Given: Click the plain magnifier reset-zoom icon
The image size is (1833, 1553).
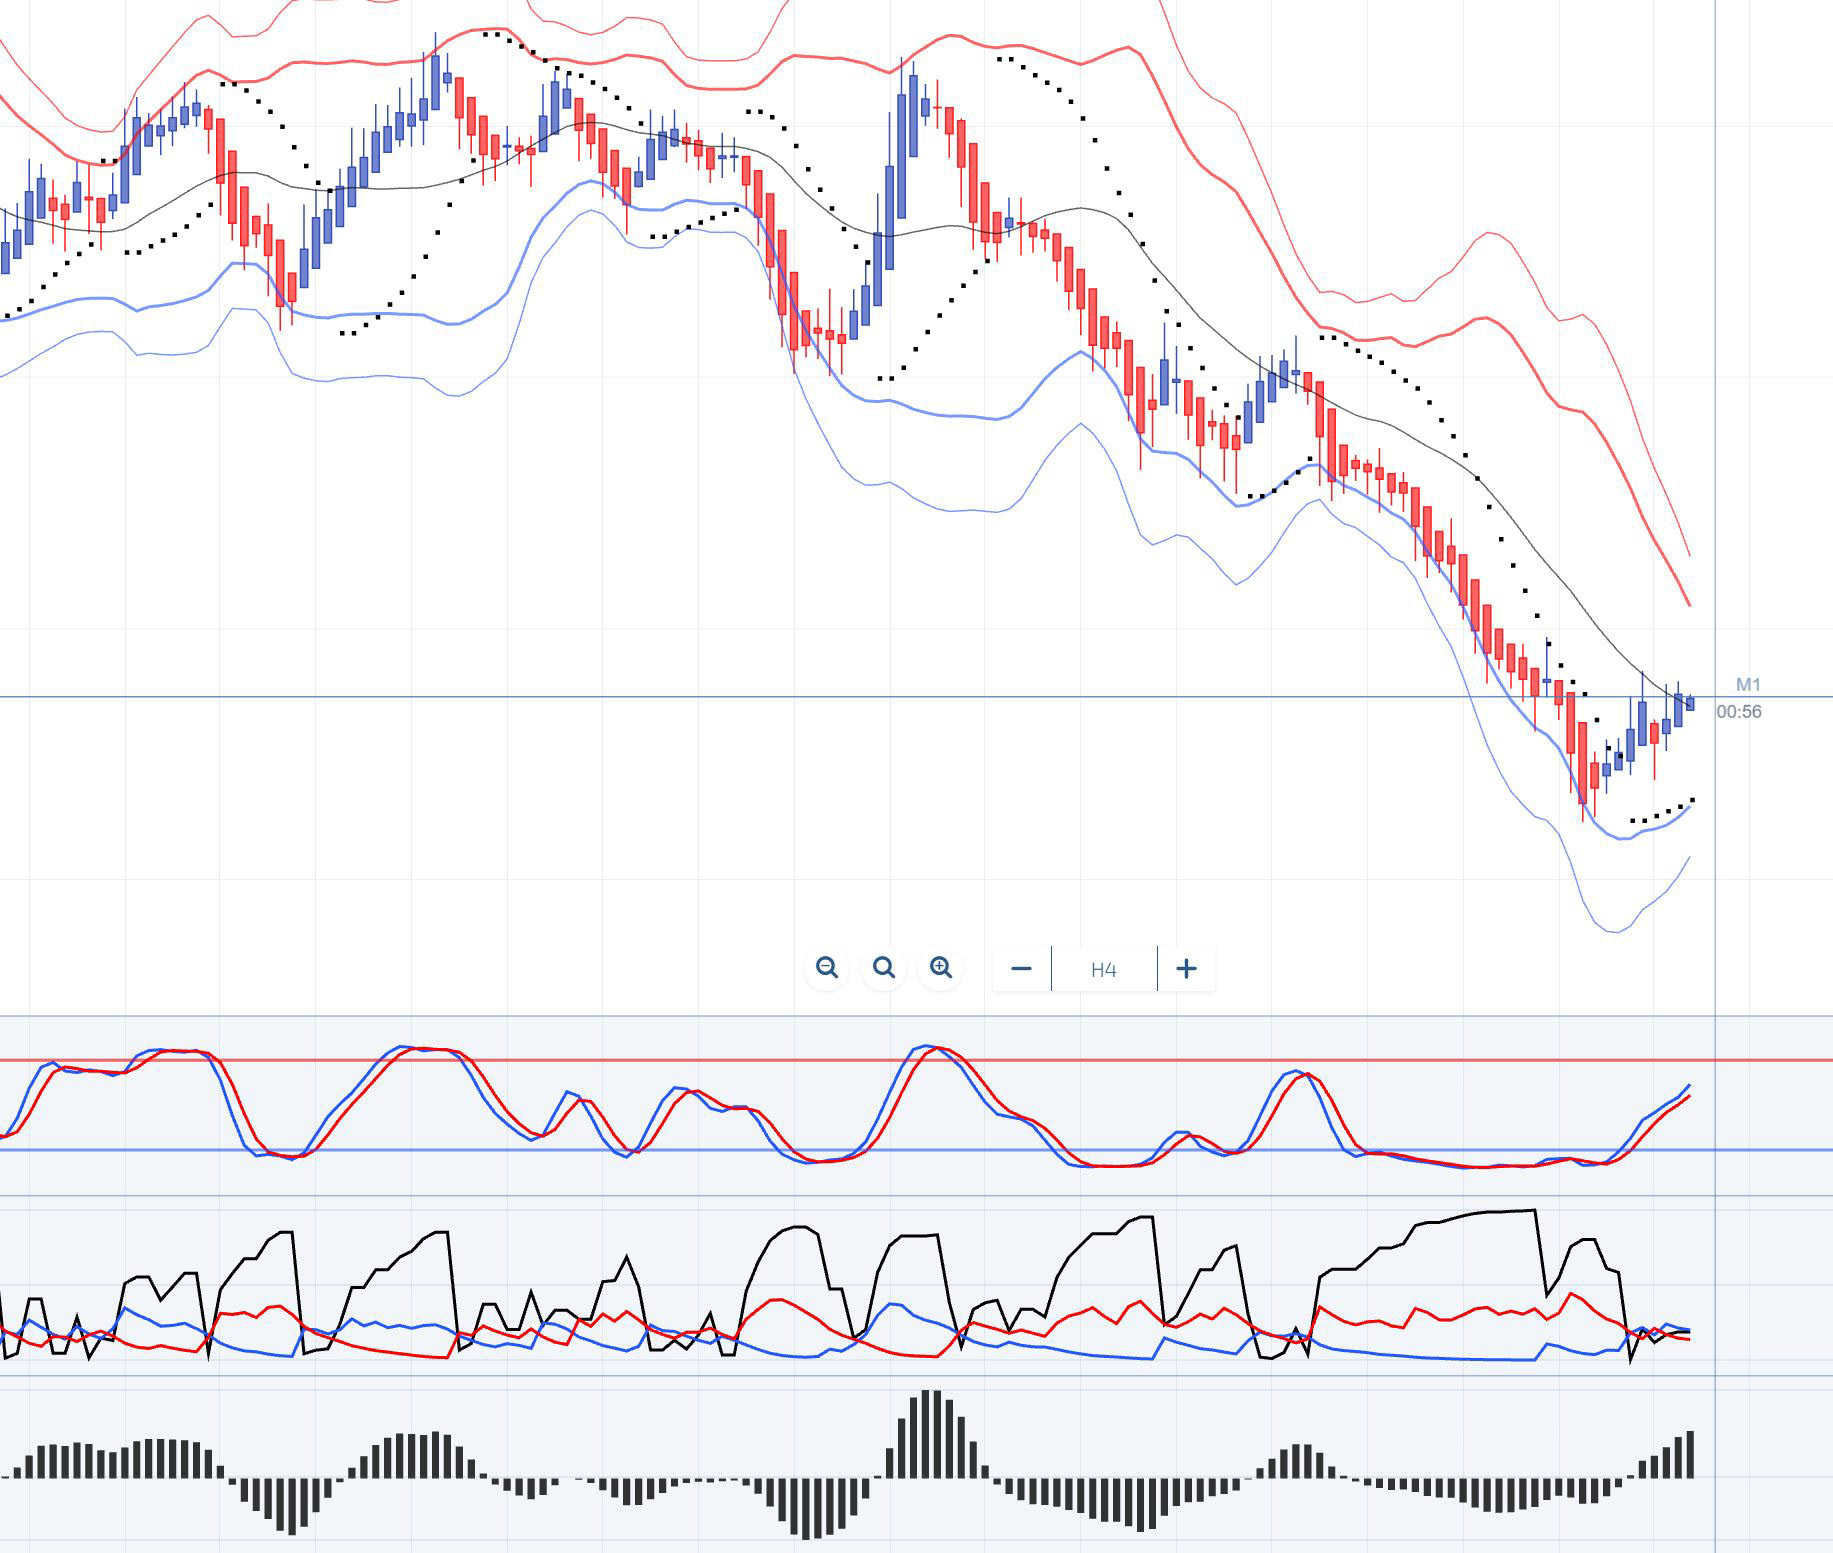Looking at the screenshot, I should click(x=883, y=968).
